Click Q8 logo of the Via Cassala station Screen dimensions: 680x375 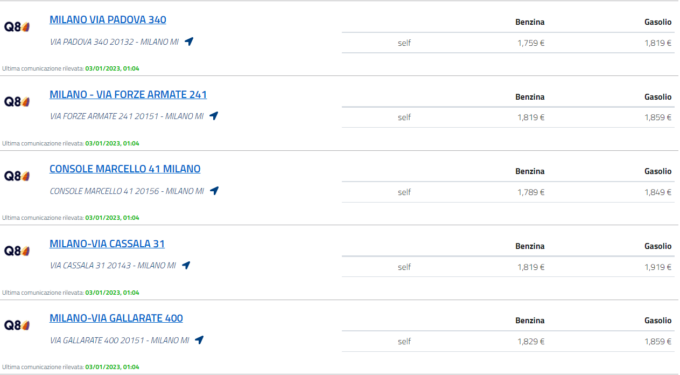[x=16, y=251]
